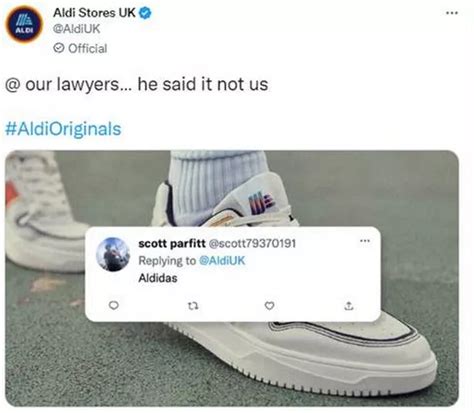Click the @scott79370191 username
This screenshot has height=413, width=474.
coord(252,244)
